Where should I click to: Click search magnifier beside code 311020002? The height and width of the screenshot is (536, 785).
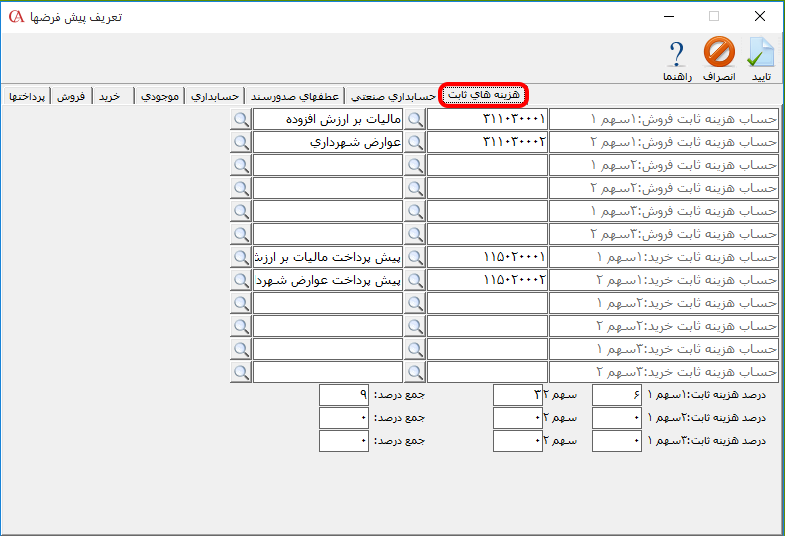tap(415, 142)
